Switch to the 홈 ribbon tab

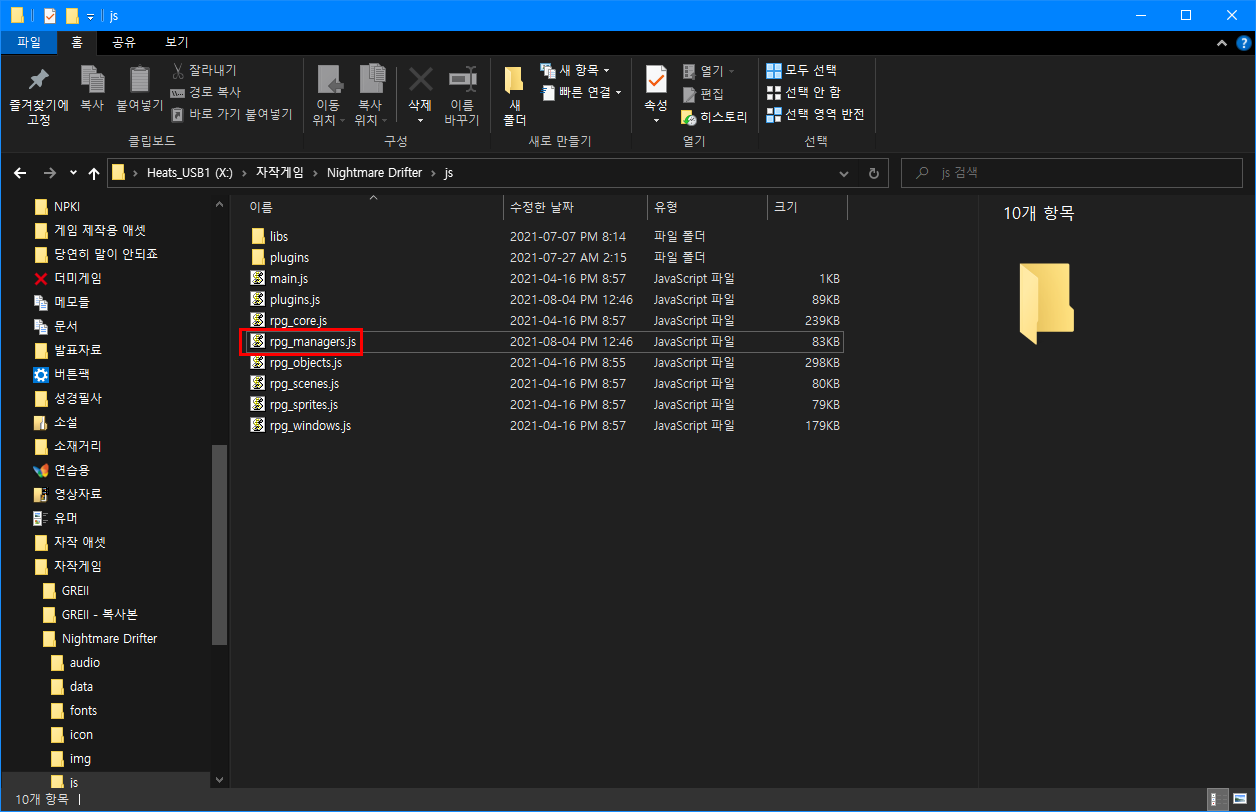77,42
